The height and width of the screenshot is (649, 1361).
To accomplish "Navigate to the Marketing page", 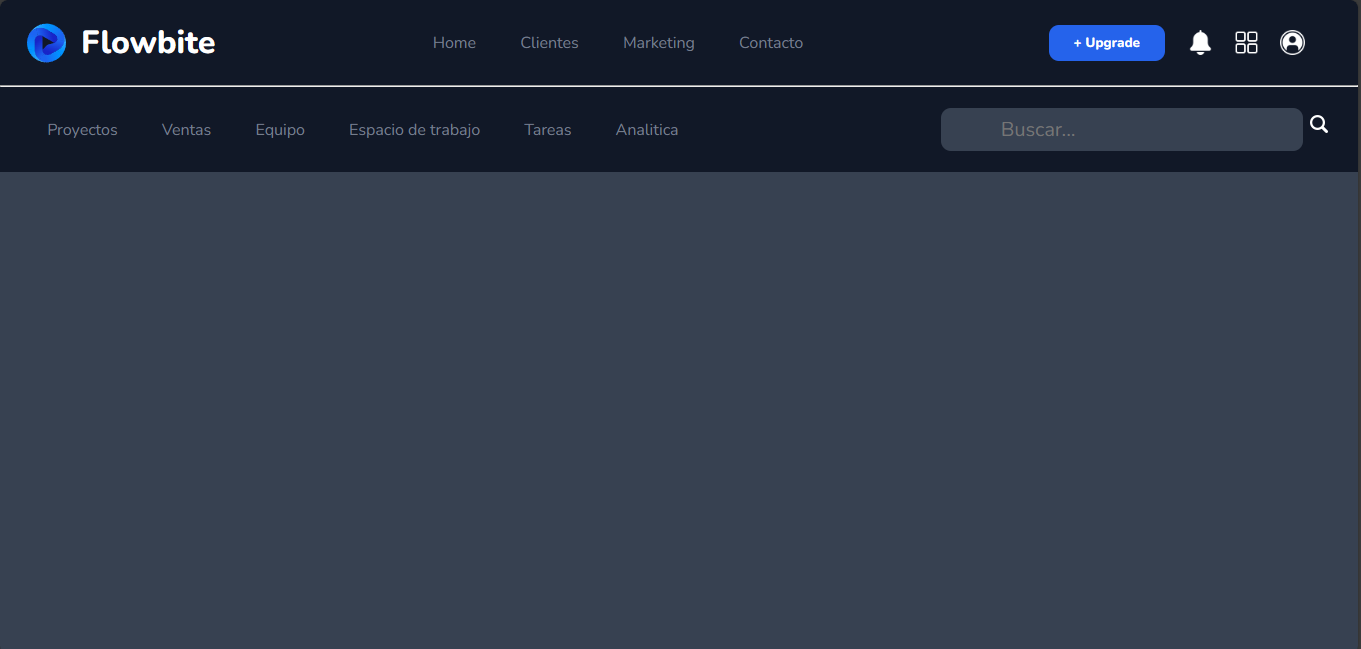I will pyautogui.click(x=658, y=42).
